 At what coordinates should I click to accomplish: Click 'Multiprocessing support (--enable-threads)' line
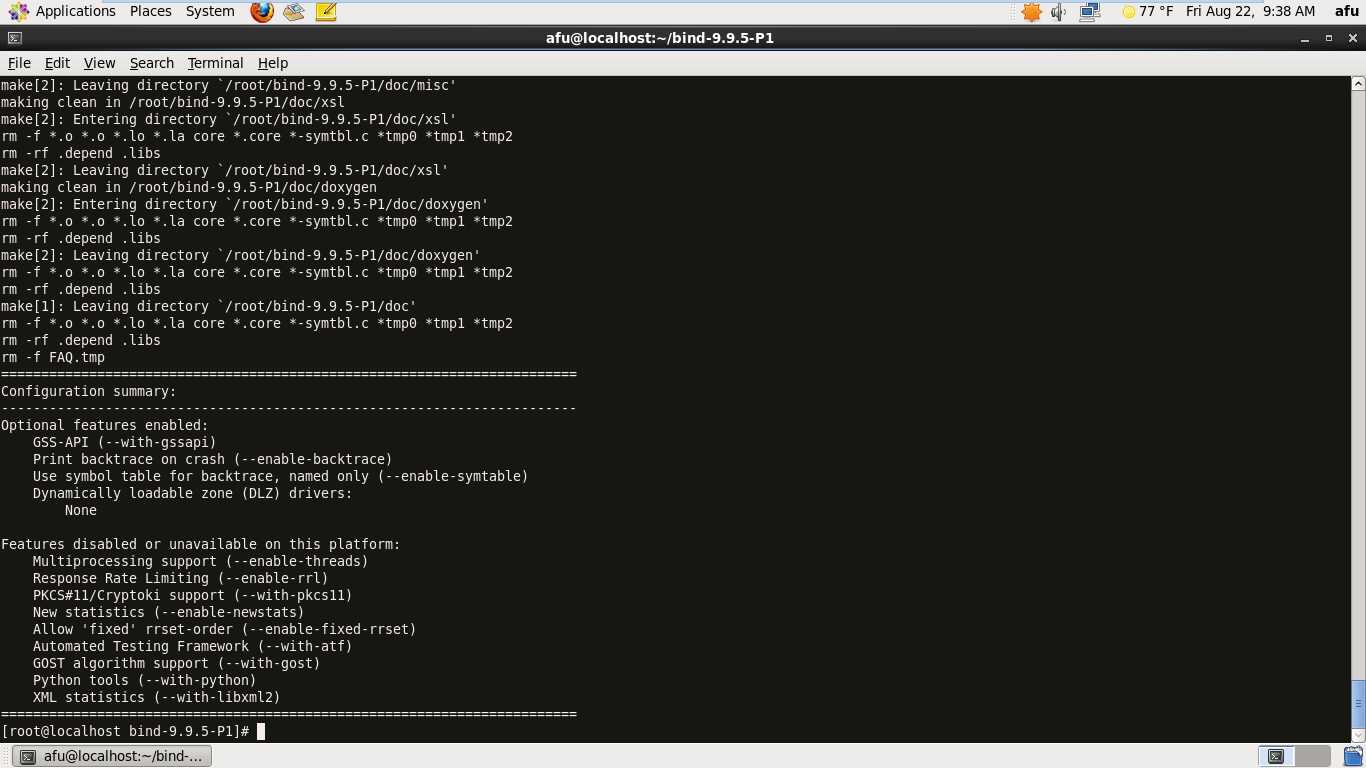201,561
